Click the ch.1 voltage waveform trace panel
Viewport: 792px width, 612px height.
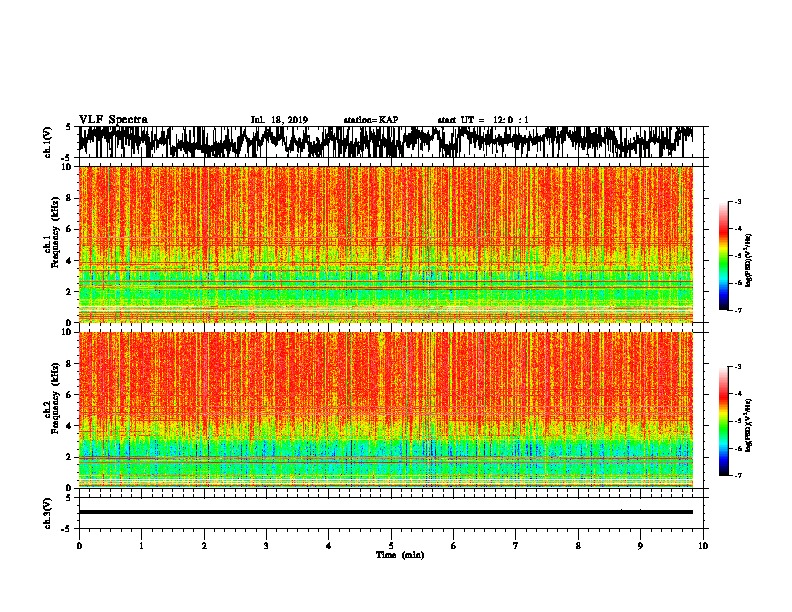[390, 142]
